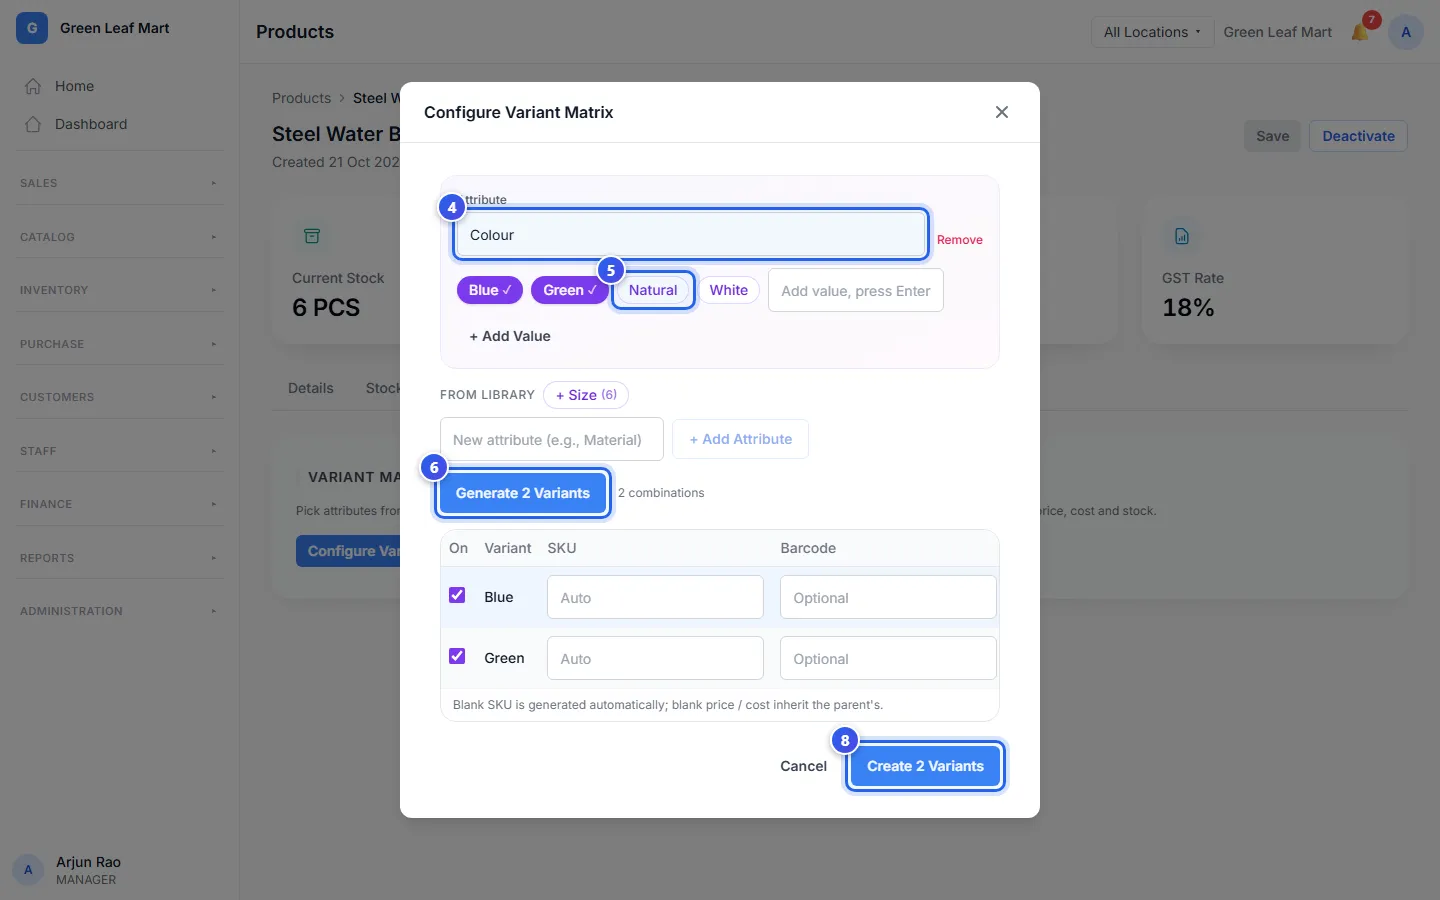Uncheck the Green variant checkbox
Viewport: 1440px width, 900px height.
coord(457,657)
